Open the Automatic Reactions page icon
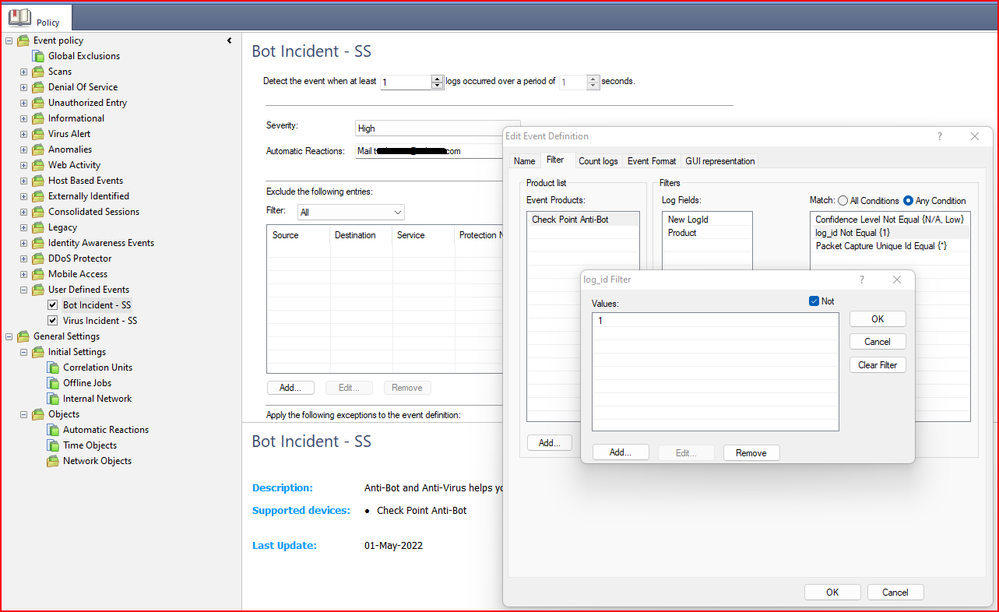This screenshot has height=612, width=999. coord(54,431)
